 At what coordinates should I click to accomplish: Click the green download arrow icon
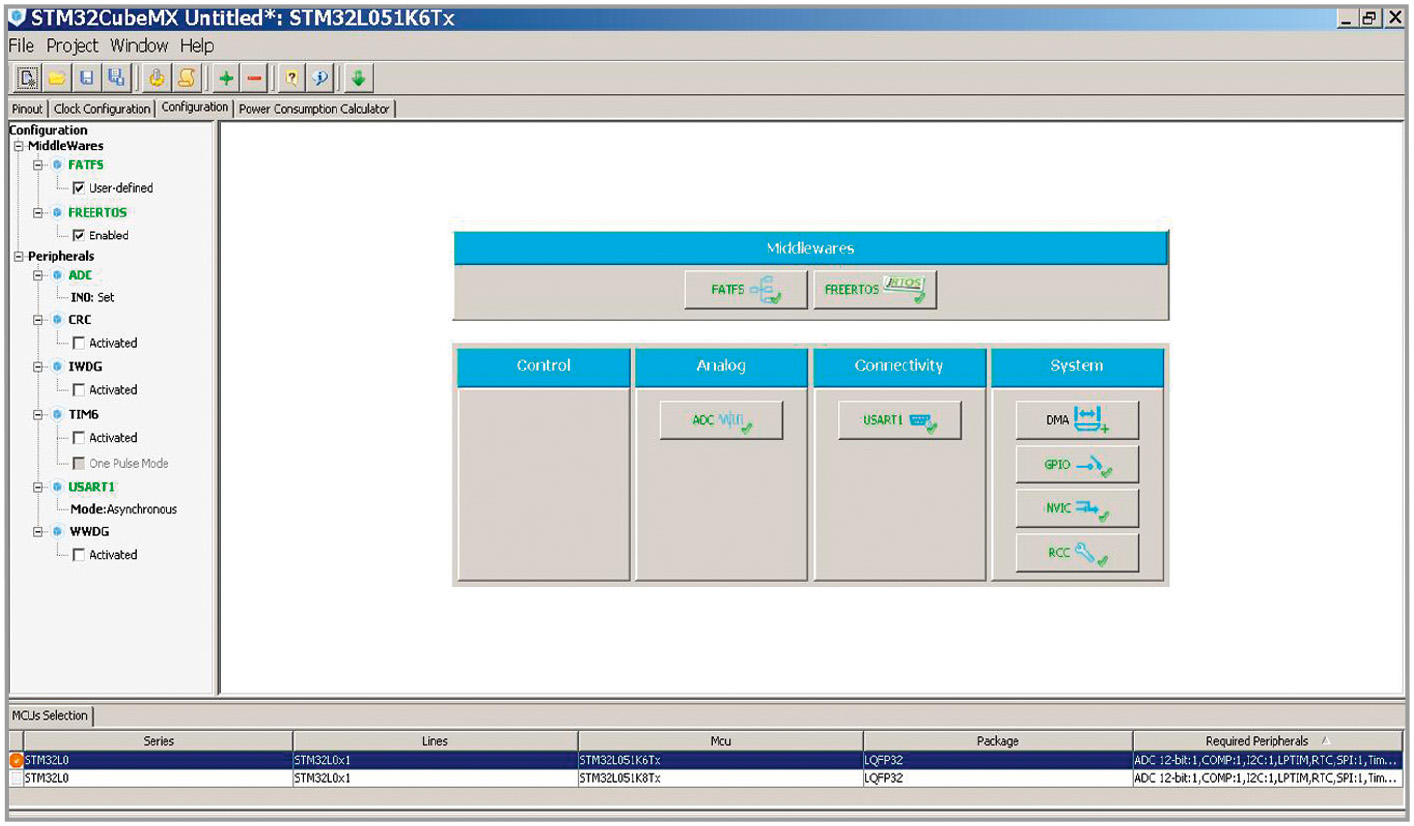[359, 78]
